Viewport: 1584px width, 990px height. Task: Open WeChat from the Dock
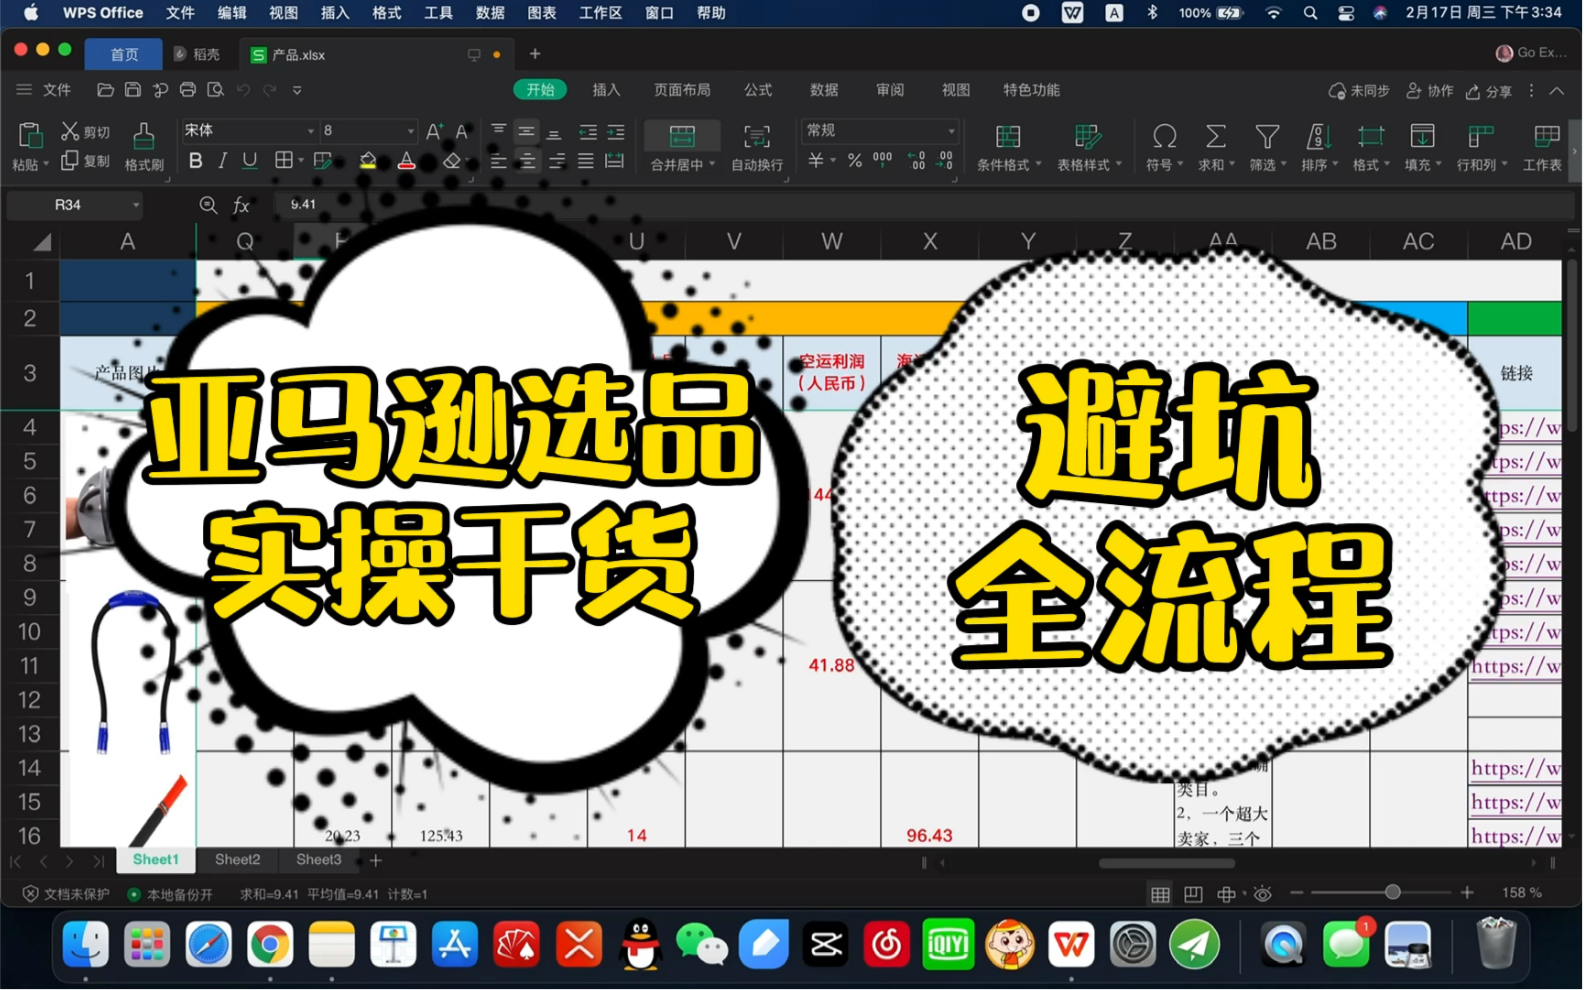(x=702, y=944)
